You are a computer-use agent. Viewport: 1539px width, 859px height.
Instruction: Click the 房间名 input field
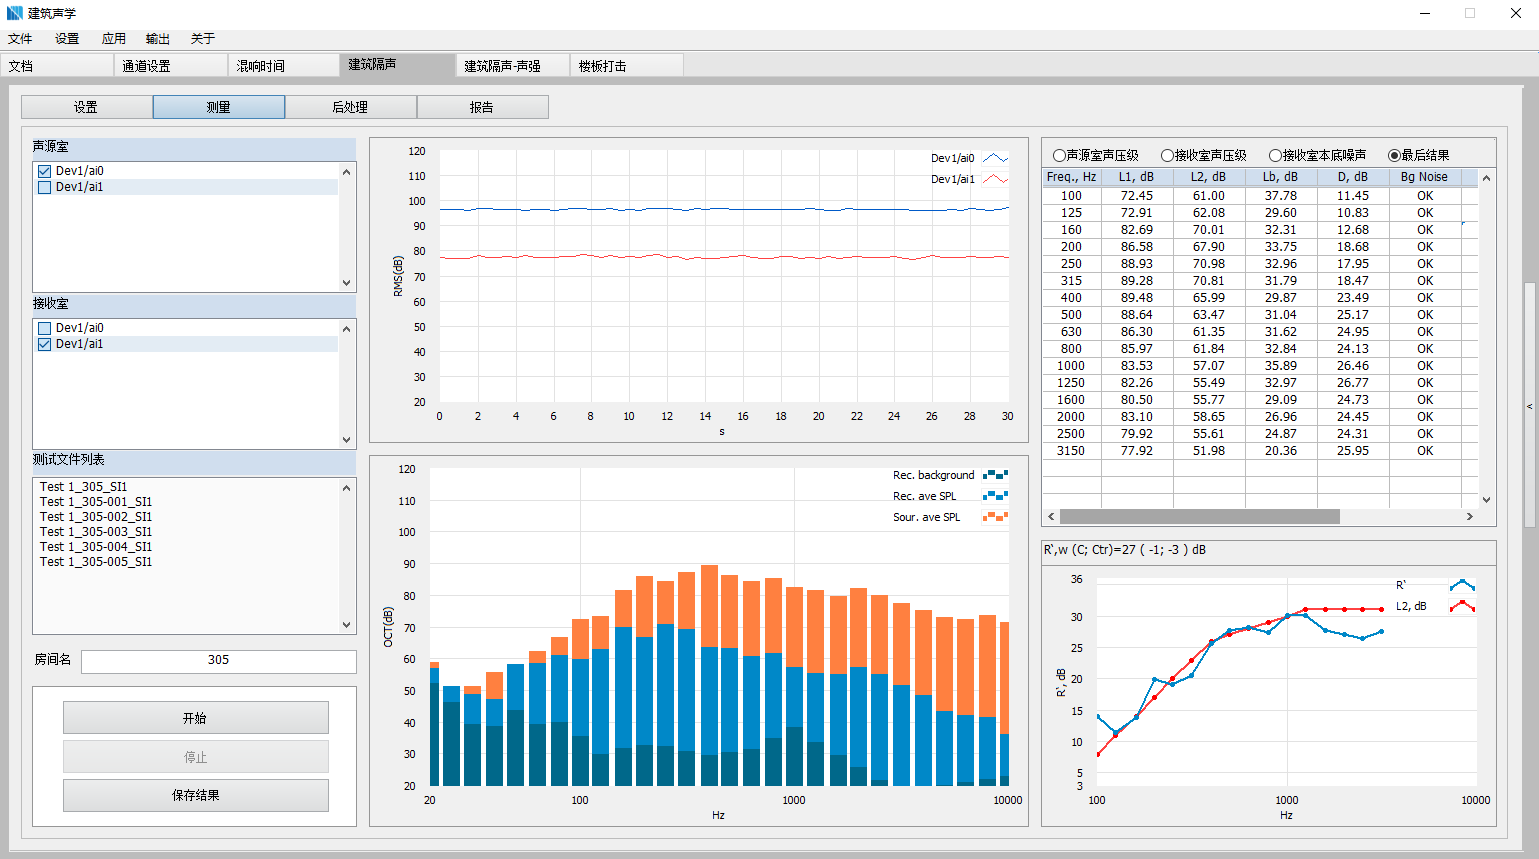218,660
